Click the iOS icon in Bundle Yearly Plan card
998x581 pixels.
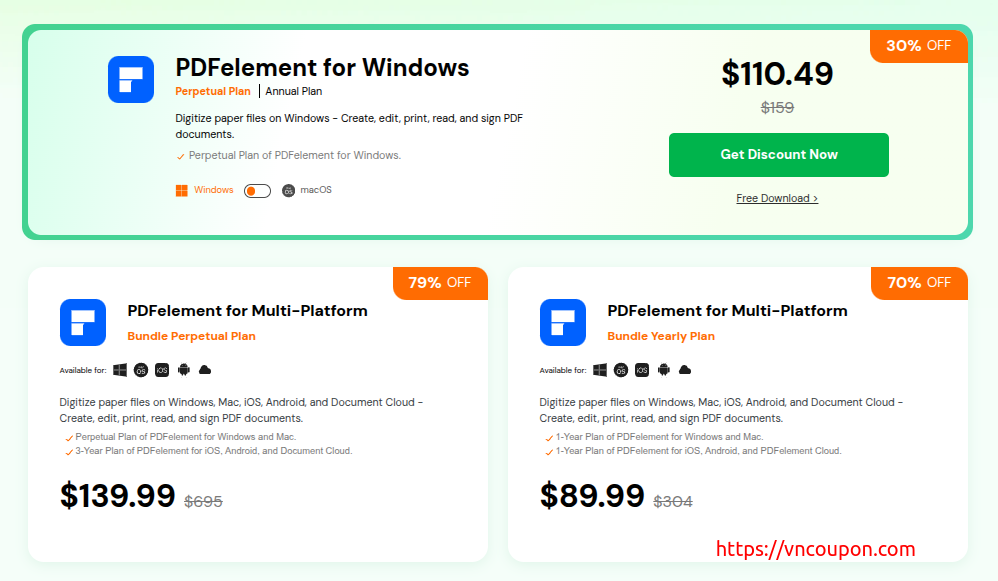(642, 370)
